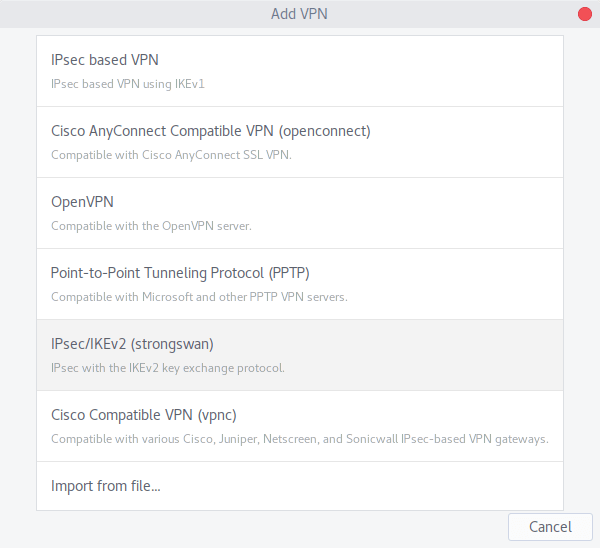Select Cisco Compatible VPN (vpnc)
Screen dimensions: 600x548
pyautogui.click(x=300, y=426)
